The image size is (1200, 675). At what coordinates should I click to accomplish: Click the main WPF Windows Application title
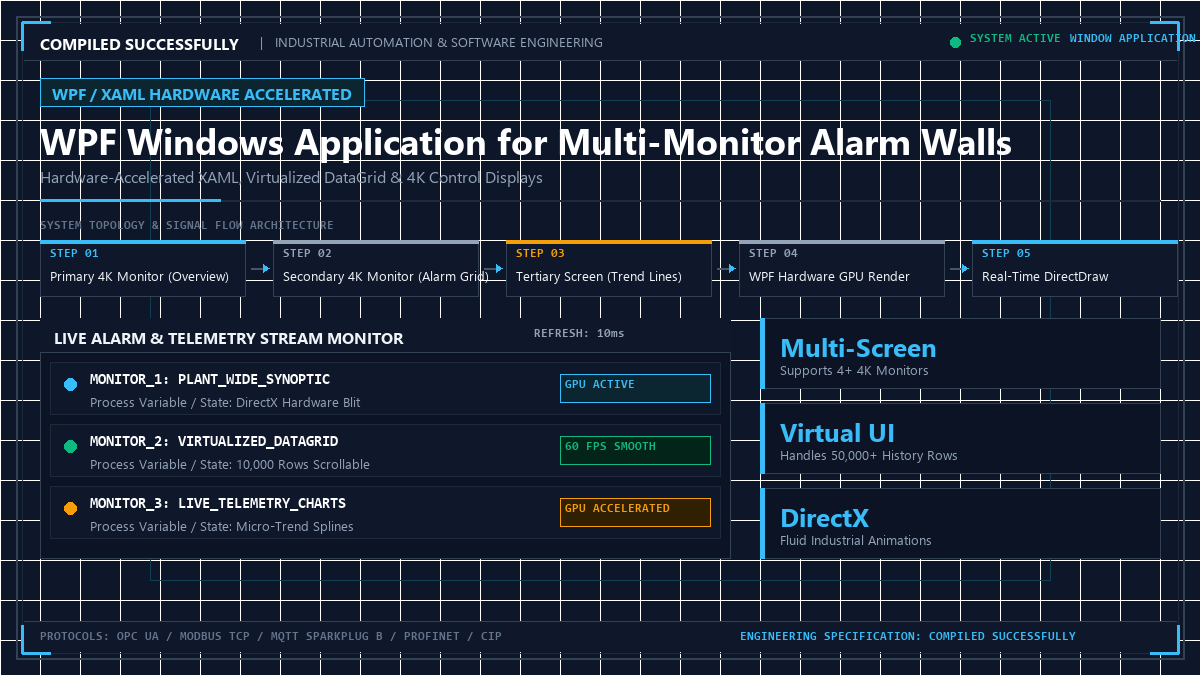point(526,143)
